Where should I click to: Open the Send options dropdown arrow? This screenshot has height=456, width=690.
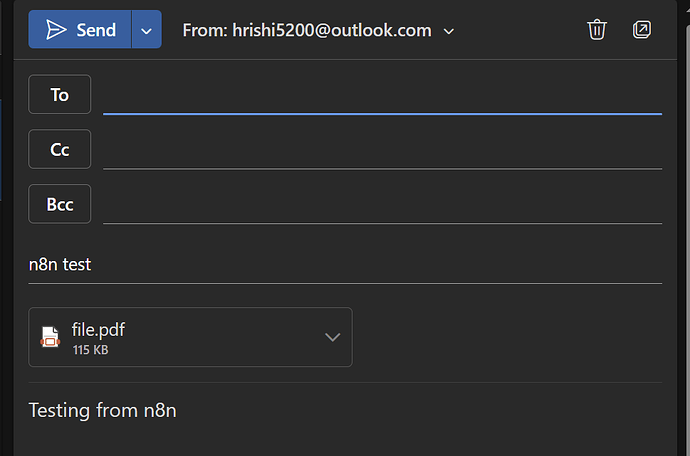[147, 29]
